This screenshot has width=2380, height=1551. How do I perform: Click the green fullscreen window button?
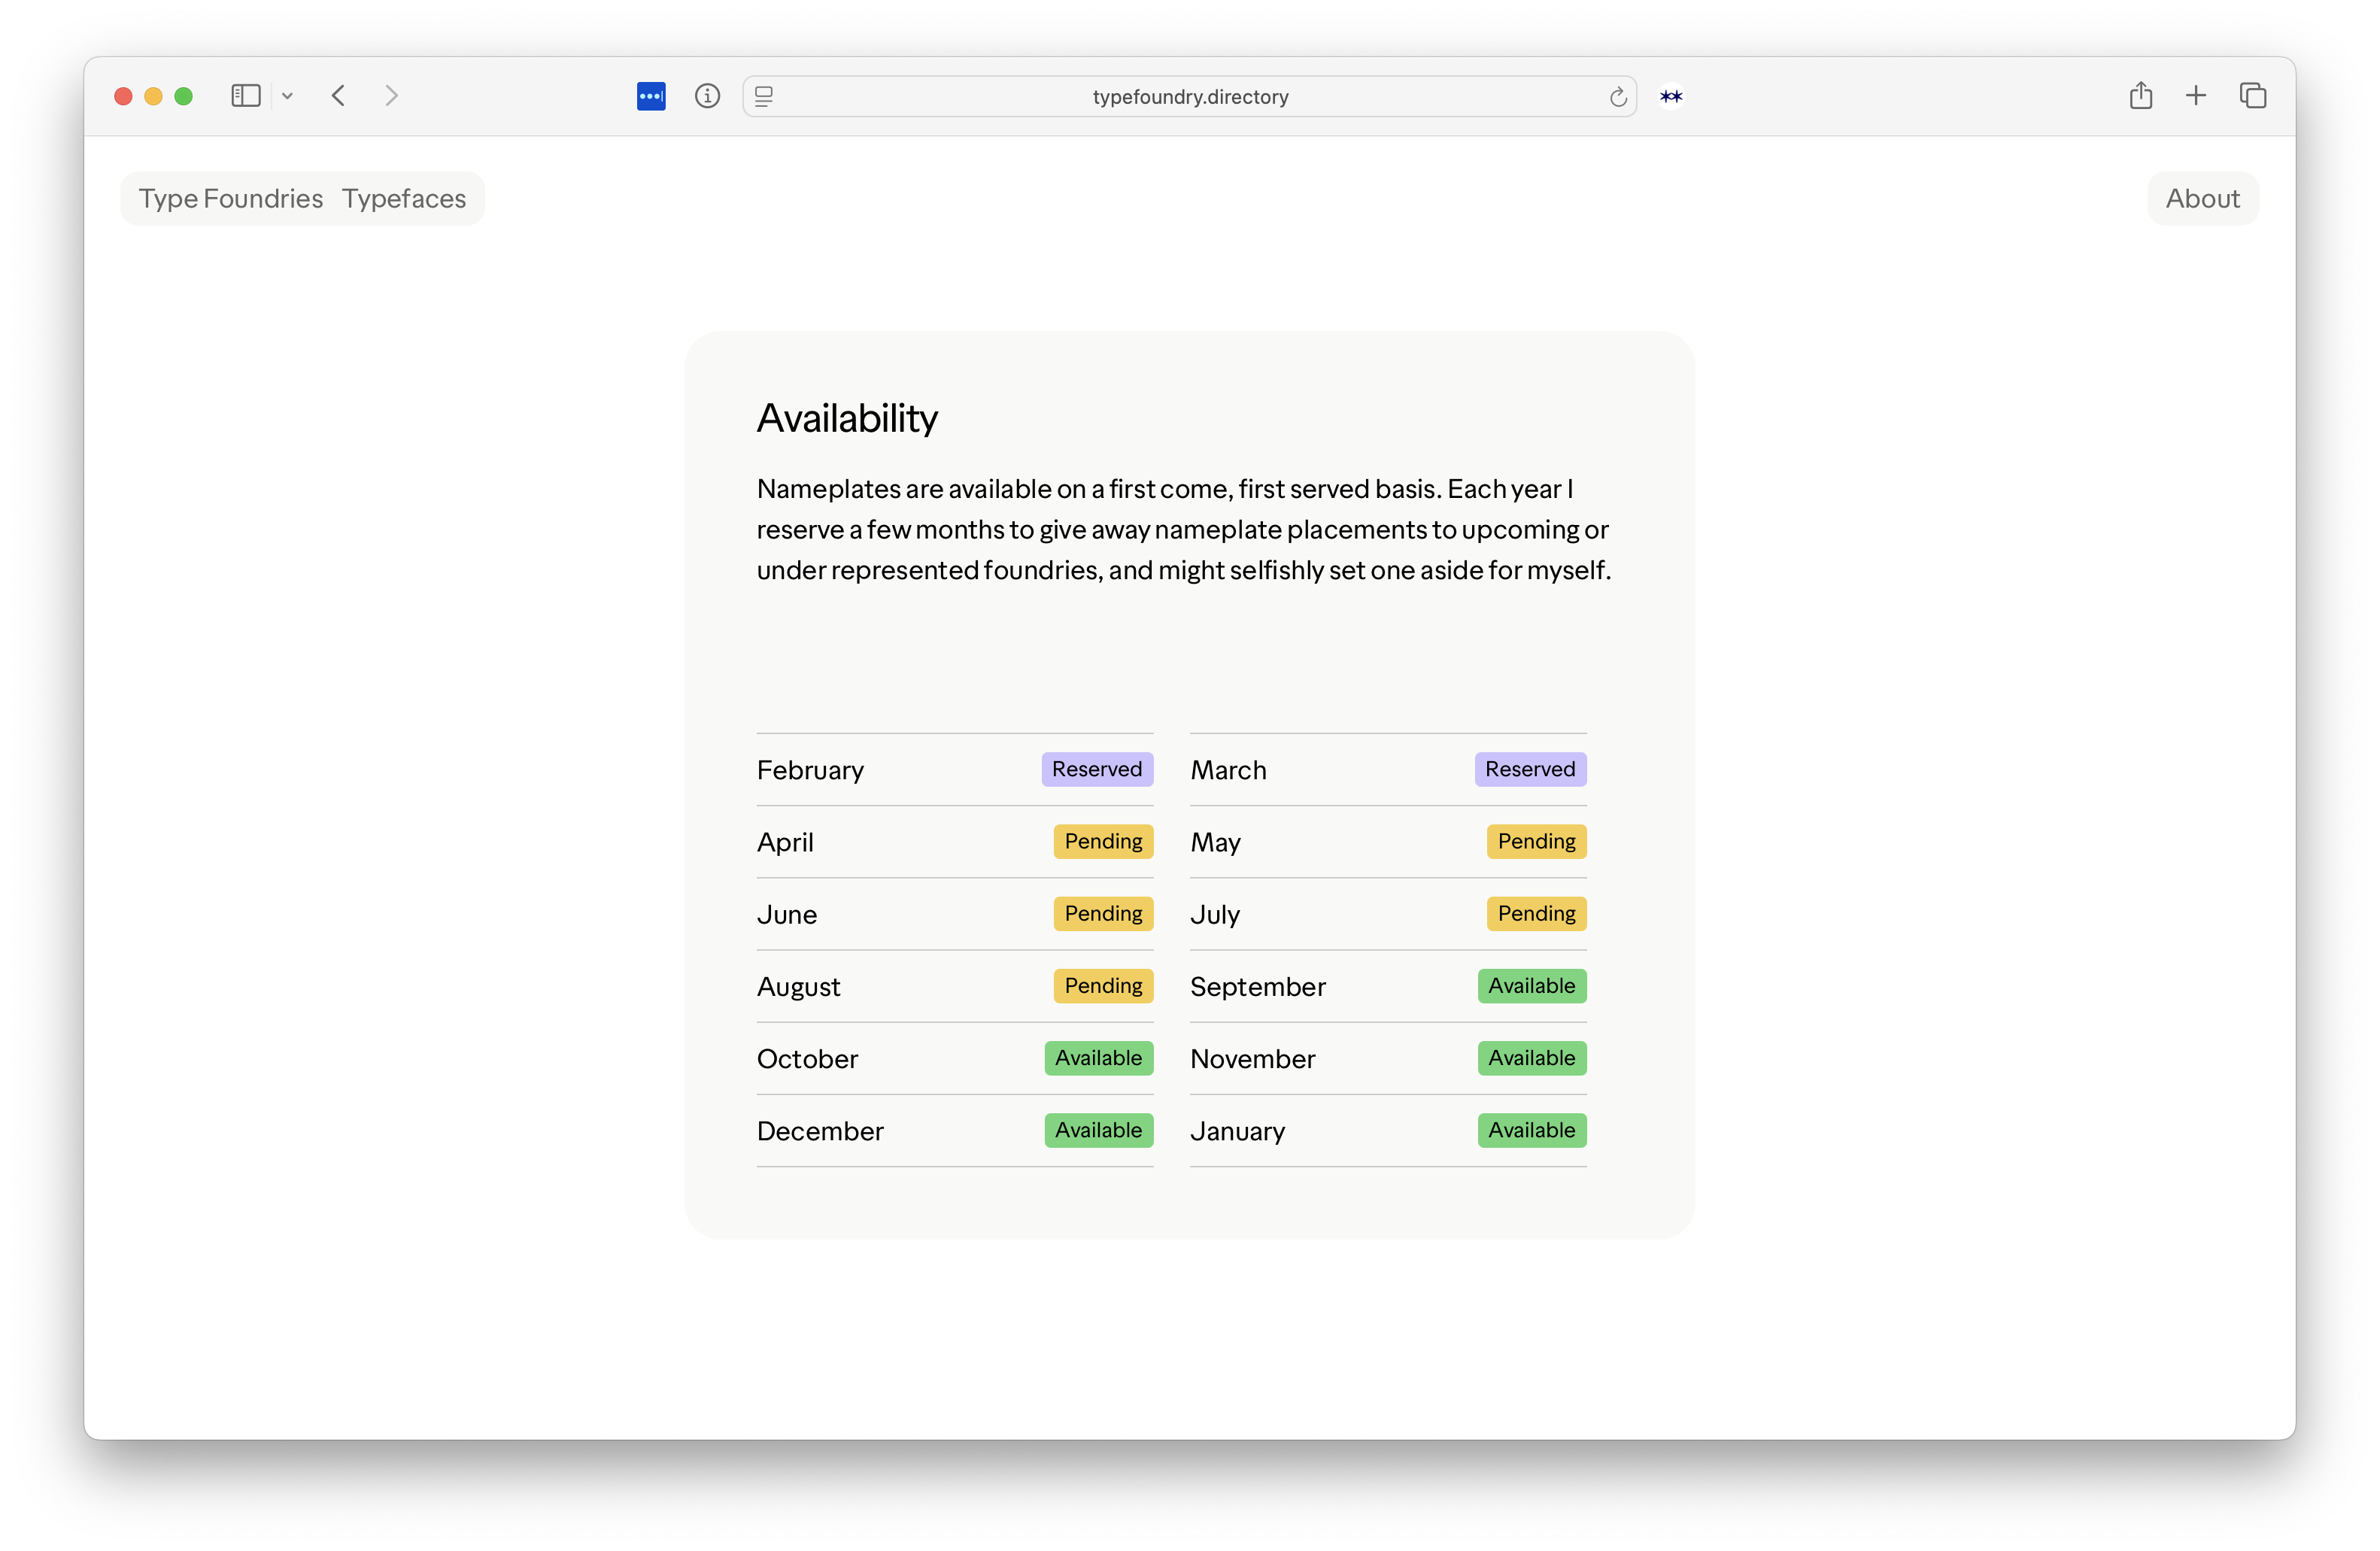(184, 96)
